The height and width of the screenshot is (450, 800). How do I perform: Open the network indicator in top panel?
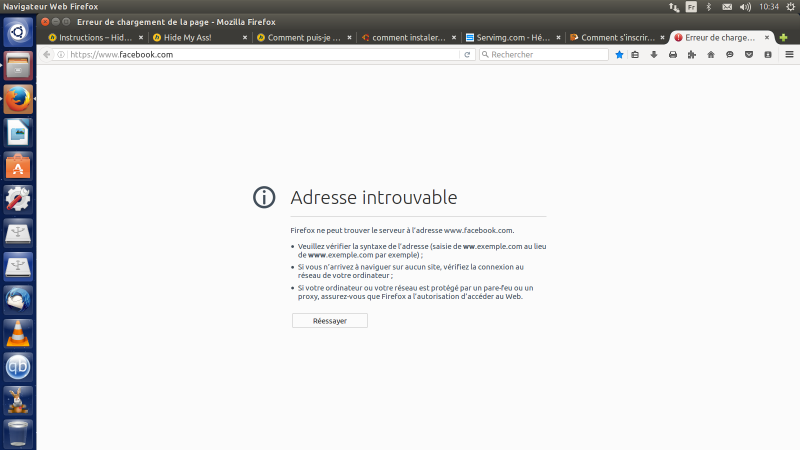[674, 7]
